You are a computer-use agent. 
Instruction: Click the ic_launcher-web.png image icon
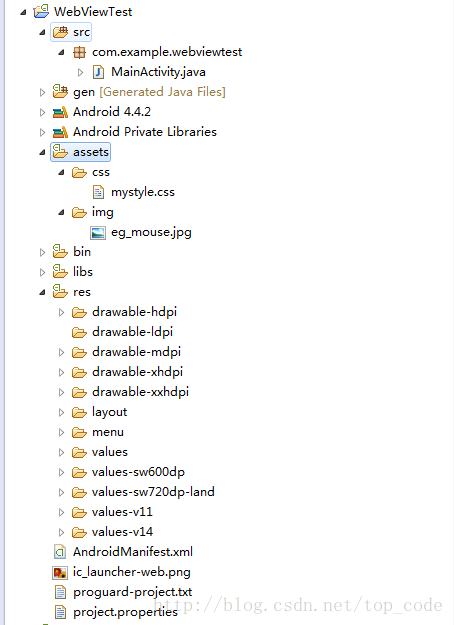pyautogui.click(x=60, y=572)
